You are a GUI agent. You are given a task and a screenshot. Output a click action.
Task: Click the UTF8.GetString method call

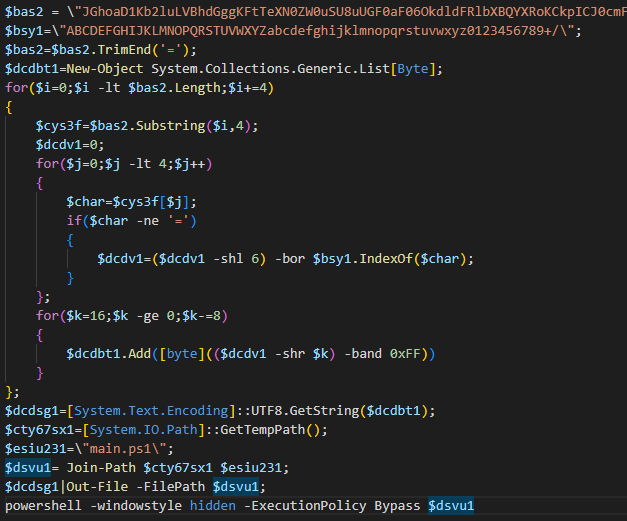coord(305,411)
